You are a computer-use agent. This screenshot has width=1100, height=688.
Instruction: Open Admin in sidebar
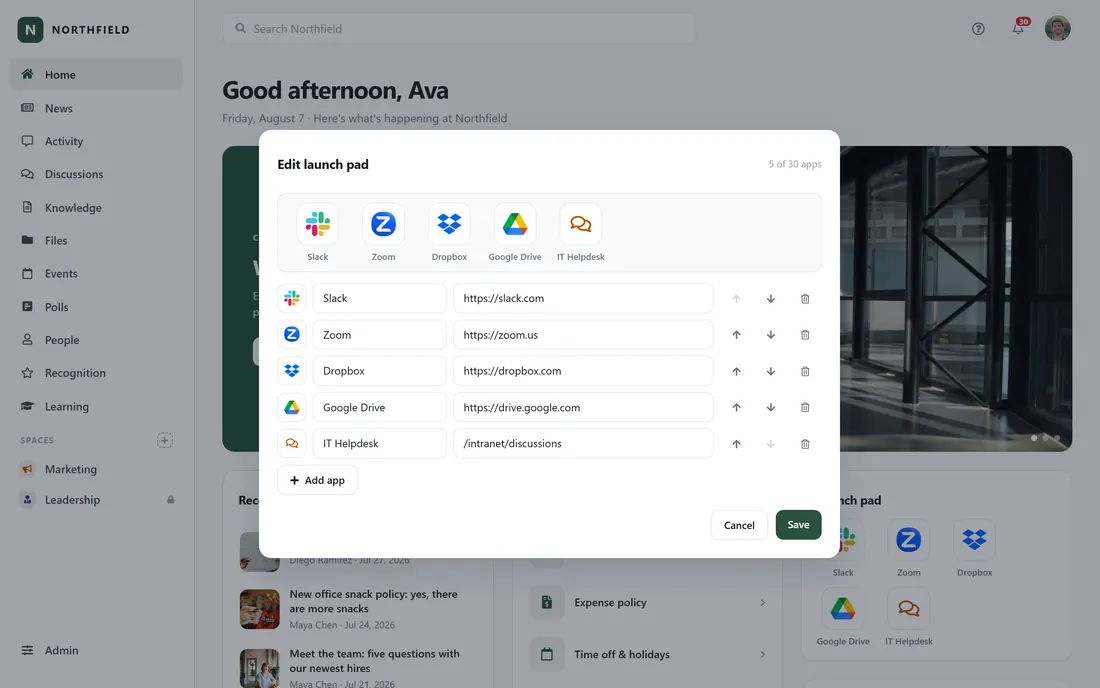click(x=97, y=650)
